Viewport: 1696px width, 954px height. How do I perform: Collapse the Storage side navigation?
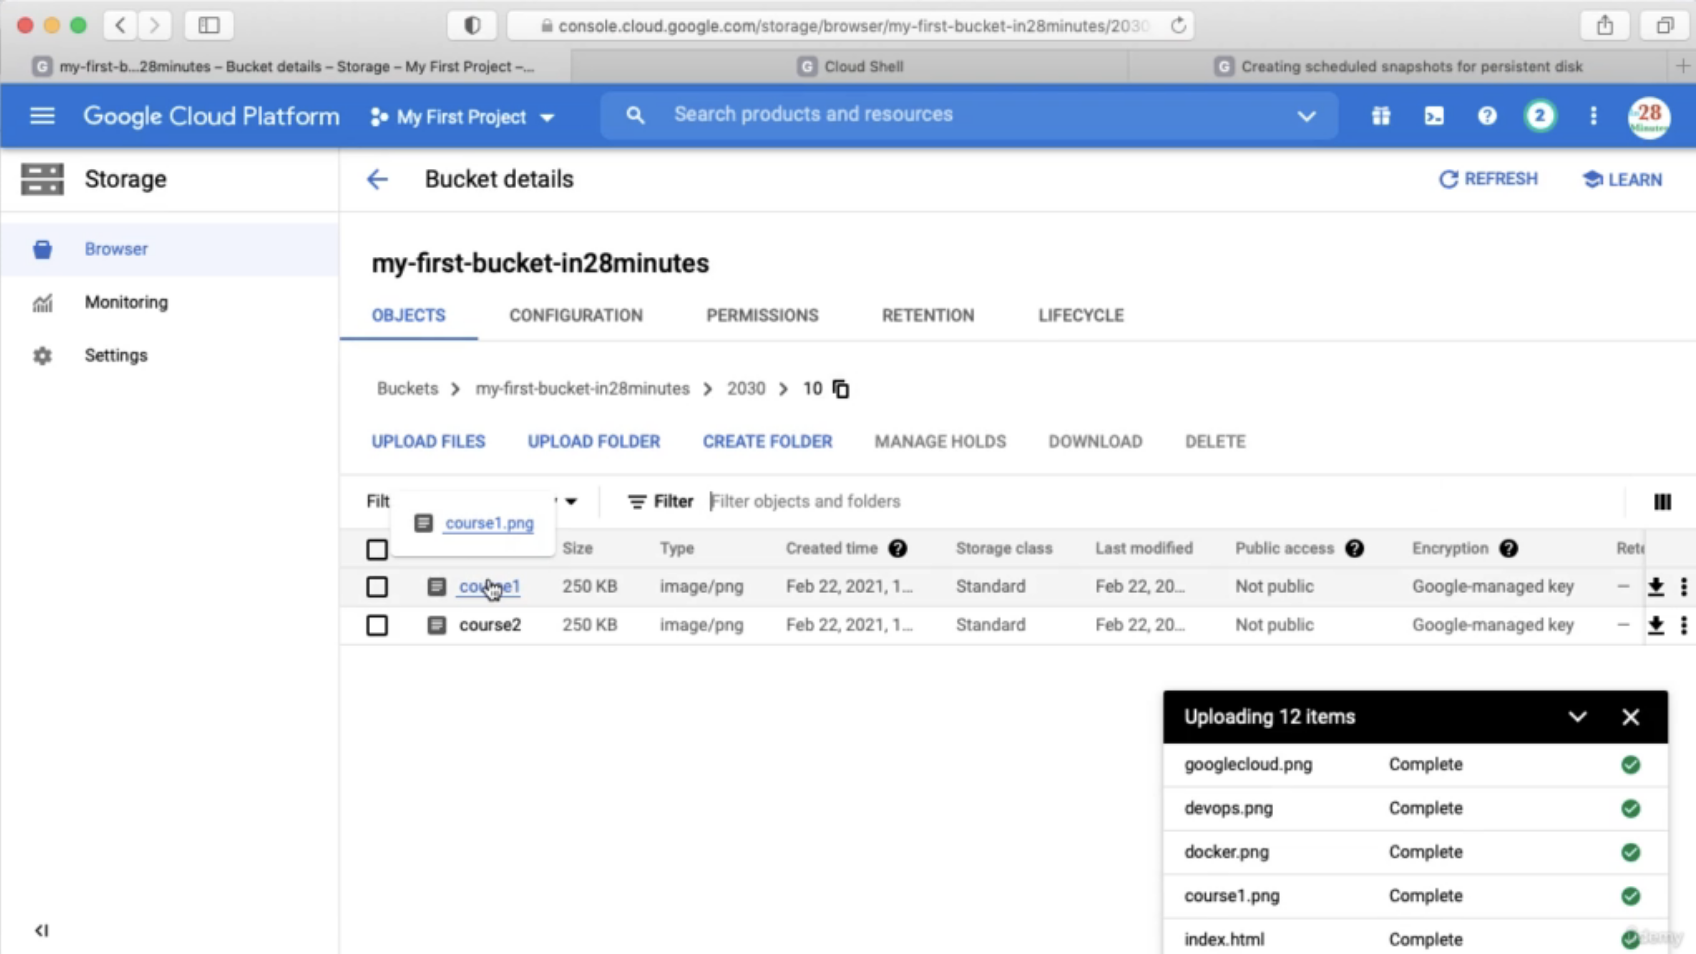point(41,930)
